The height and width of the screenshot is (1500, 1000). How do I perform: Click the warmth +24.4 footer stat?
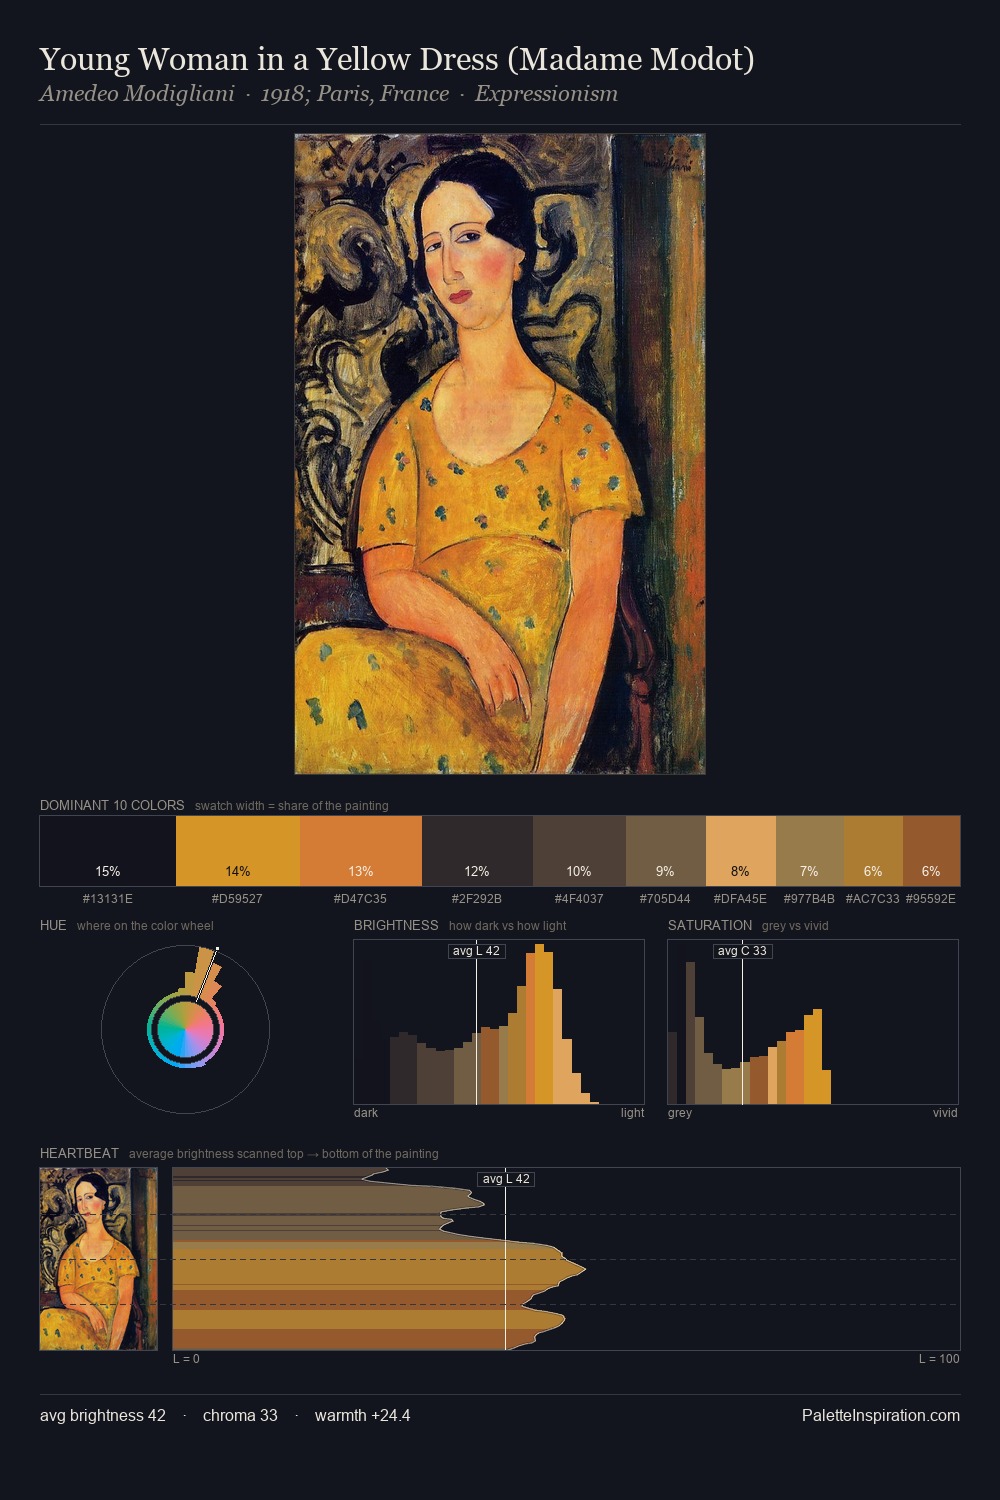click(x=363, y=1415)
